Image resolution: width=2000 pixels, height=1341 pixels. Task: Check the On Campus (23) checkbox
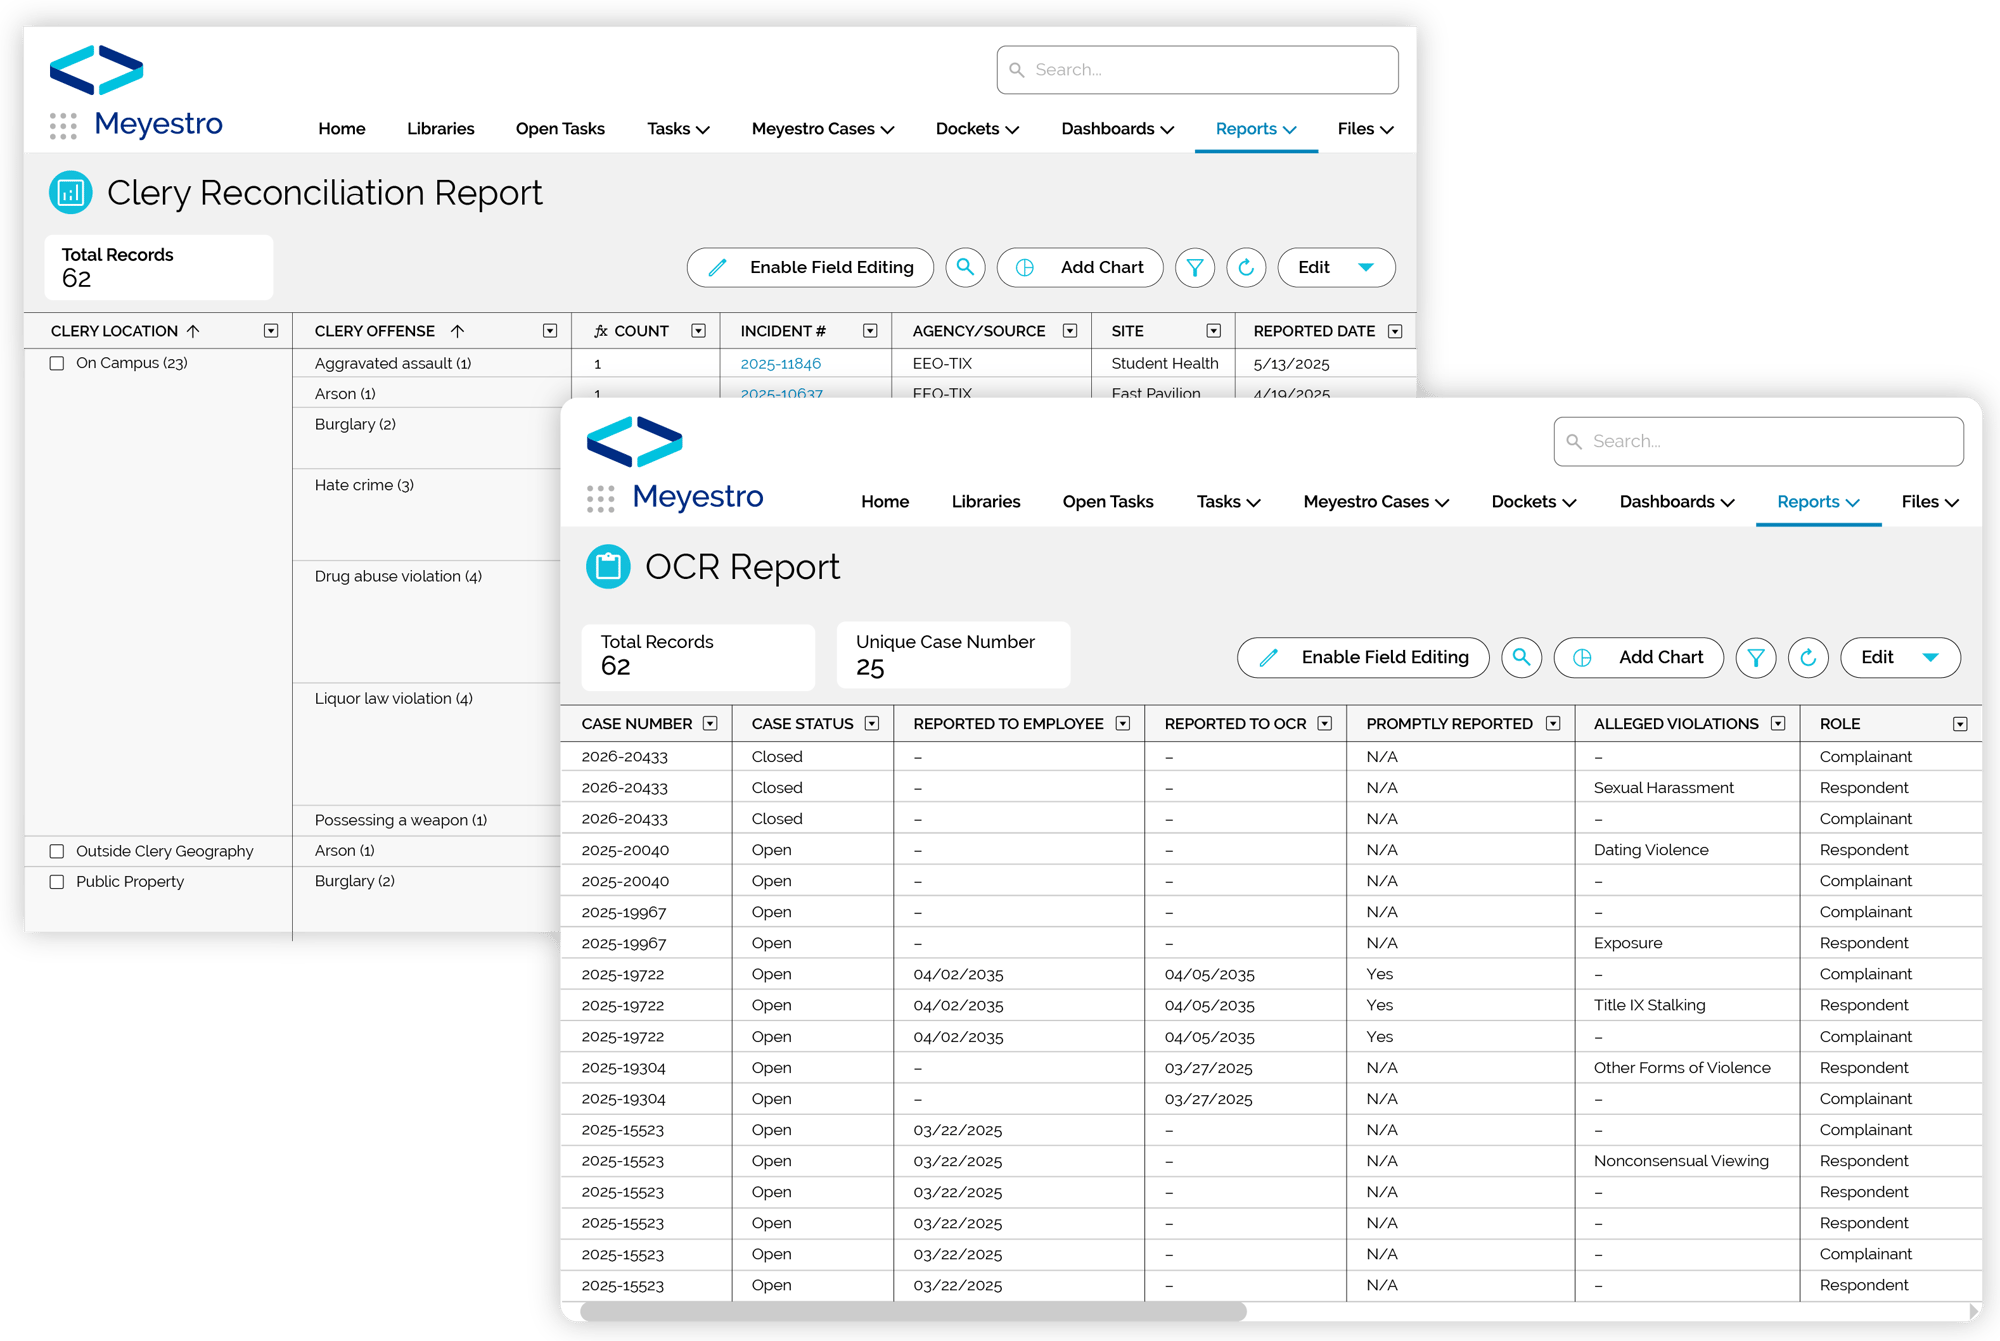tap(57, 364)
